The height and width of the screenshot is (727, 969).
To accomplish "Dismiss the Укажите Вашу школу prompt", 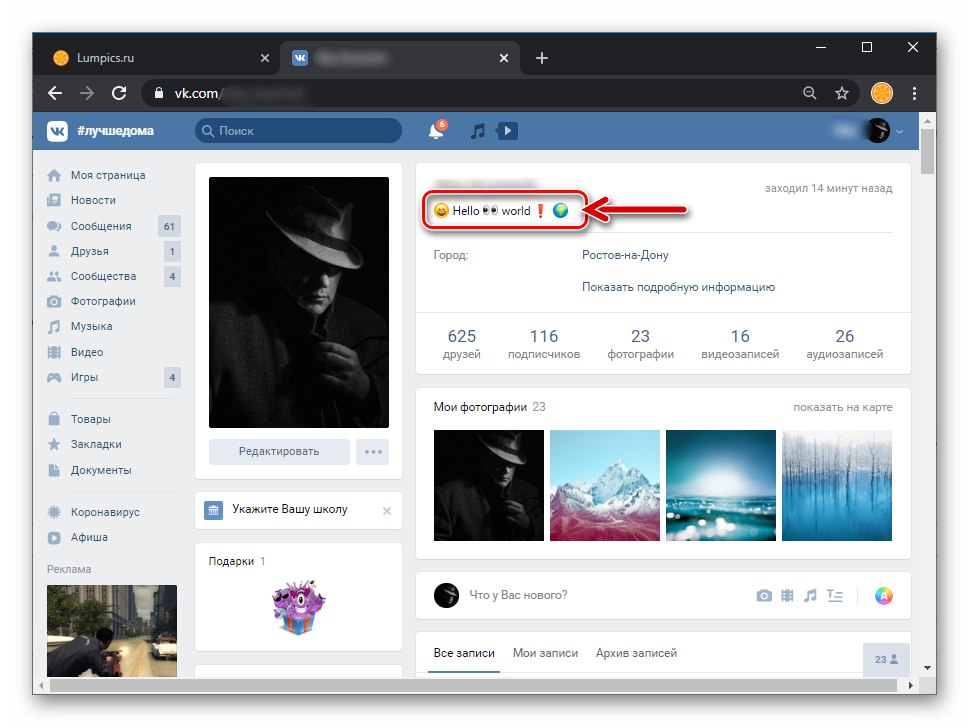I will tap(387, 511).
